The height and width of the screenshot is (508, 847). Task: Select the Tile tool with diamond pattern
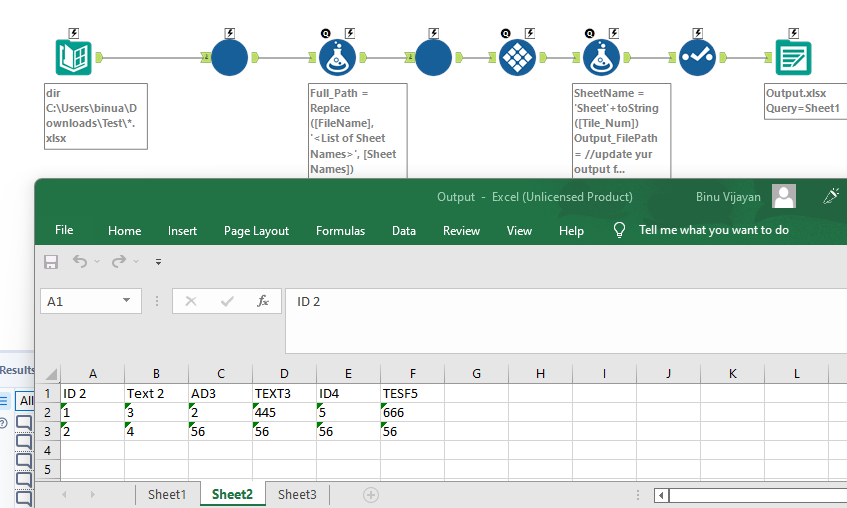pos(517,58)
